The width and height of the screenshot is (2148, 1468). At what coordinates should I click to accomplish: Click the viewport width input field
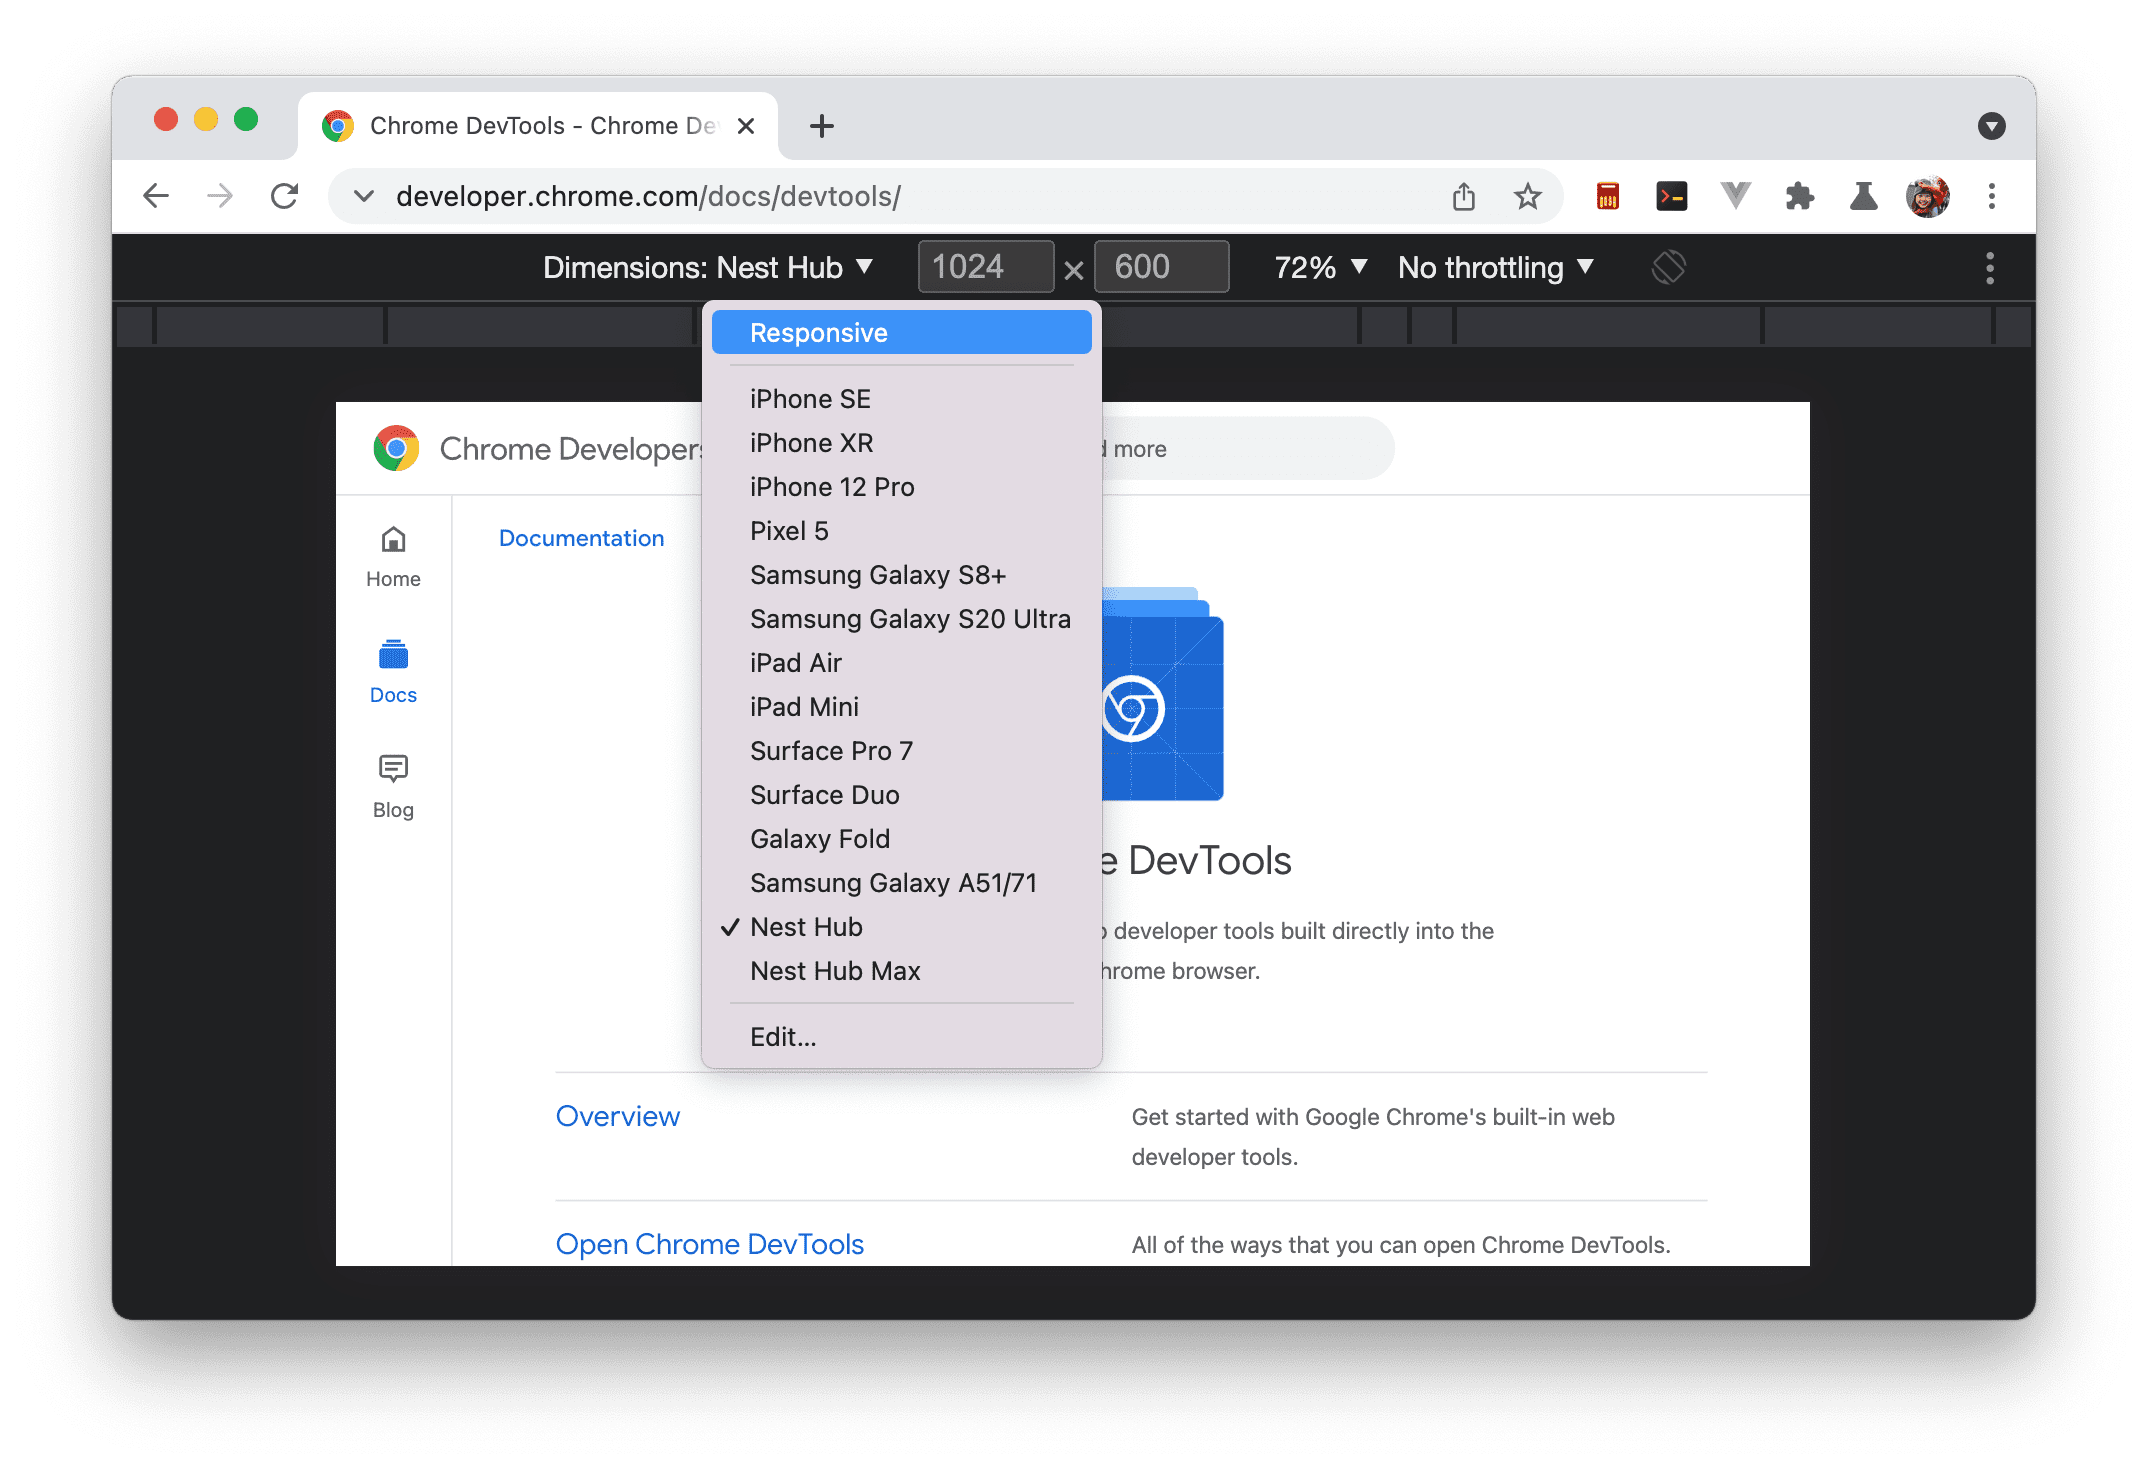[x=974, y=266]
